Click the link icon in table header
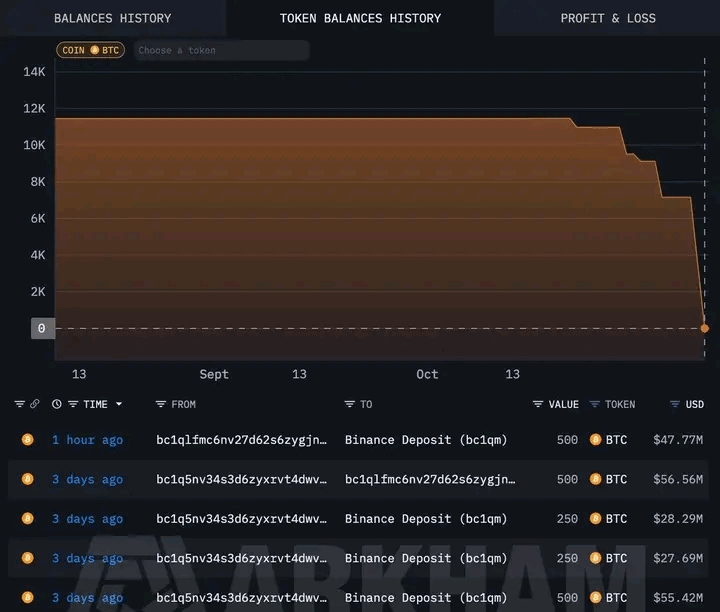Screen dimensions: 720x612 coord(35,404)
